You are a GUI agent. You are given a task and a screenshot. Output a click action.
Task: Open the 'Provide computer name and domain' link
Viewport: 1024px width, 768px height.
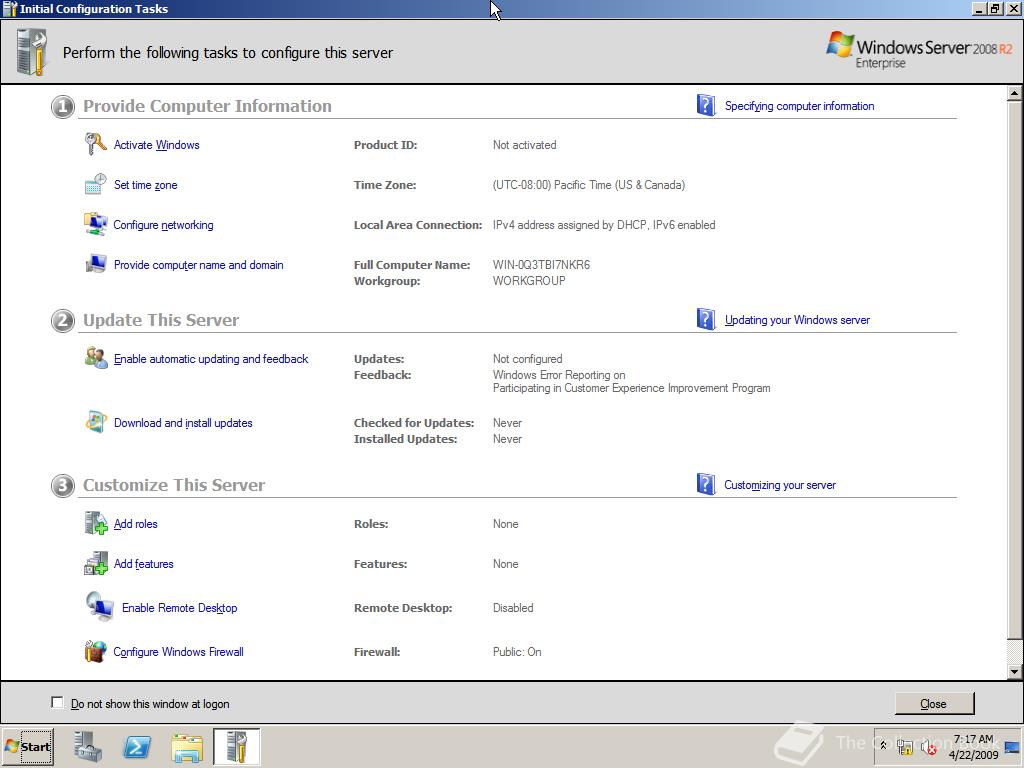click(198, 265)
